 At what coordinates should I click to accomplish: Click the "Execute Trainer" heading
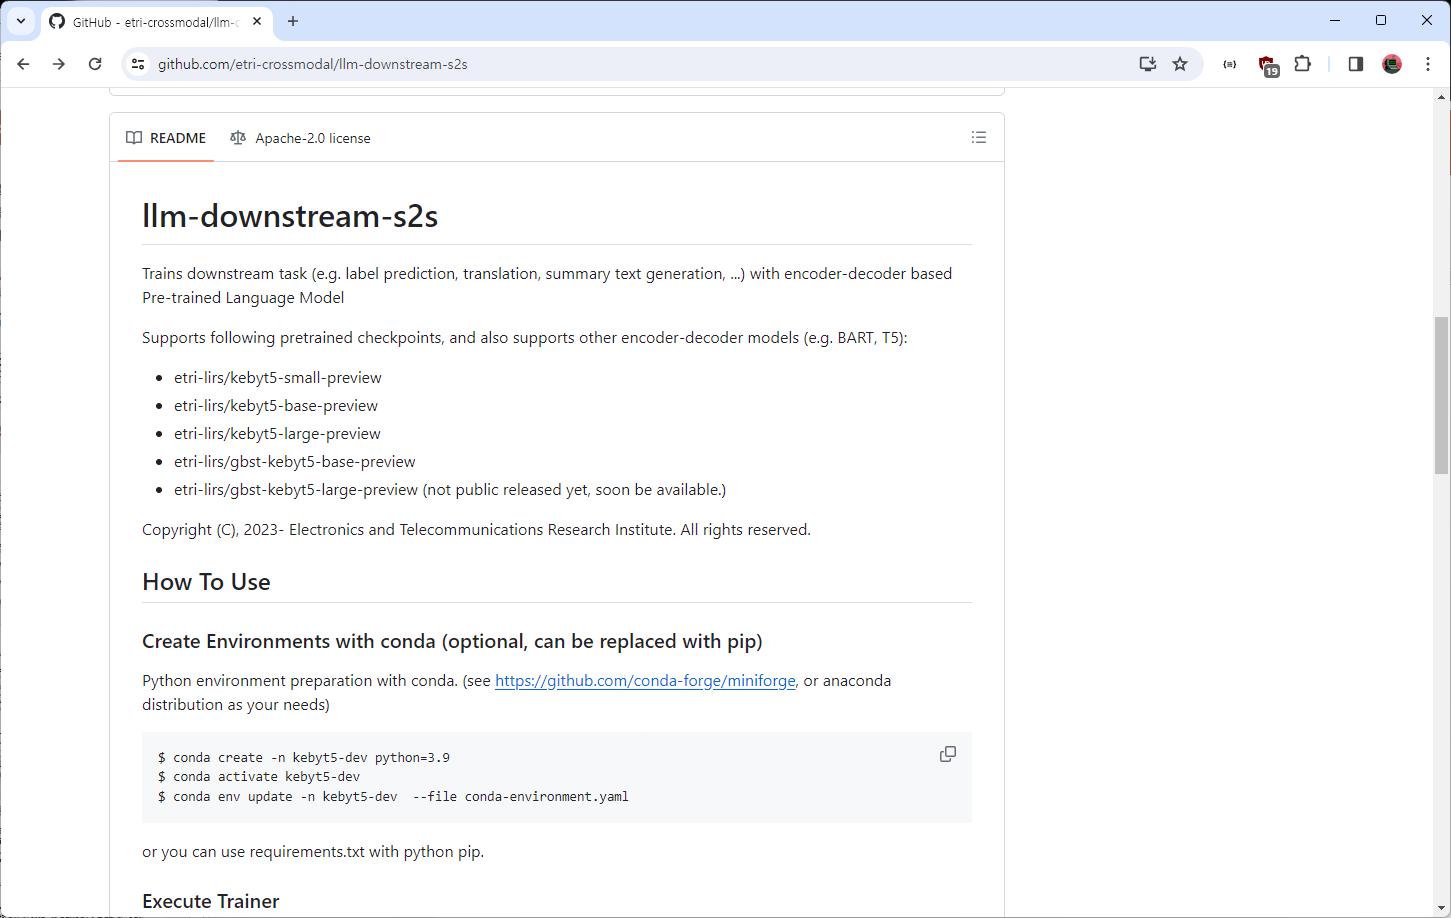pyautogui.click(x=211, y=901)
